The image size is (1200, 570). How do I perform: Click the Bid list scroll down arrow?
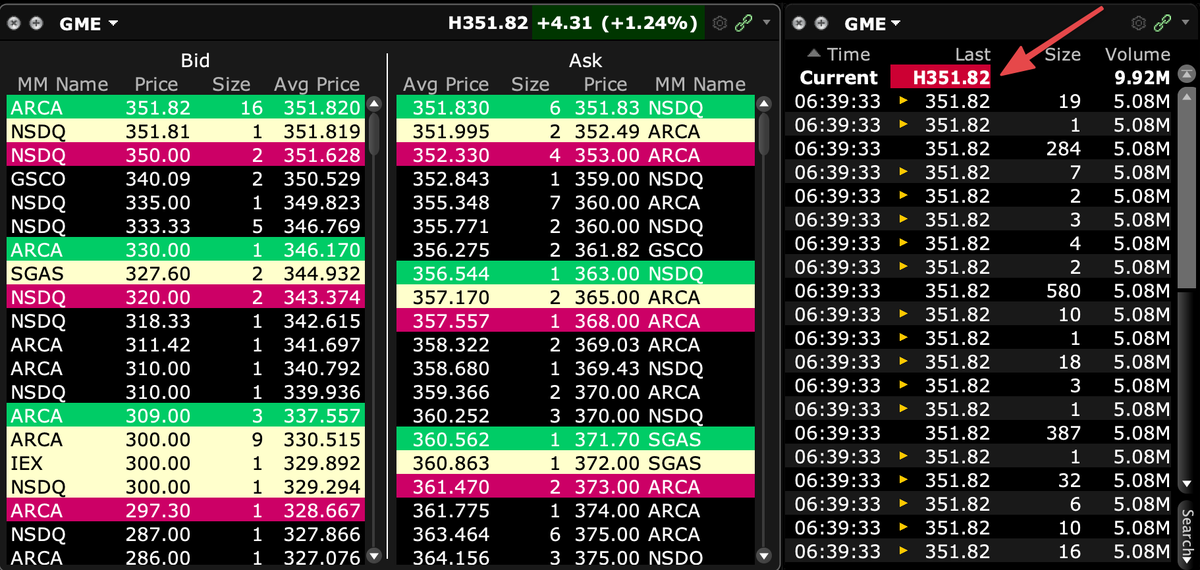click(x=375, y=554)
